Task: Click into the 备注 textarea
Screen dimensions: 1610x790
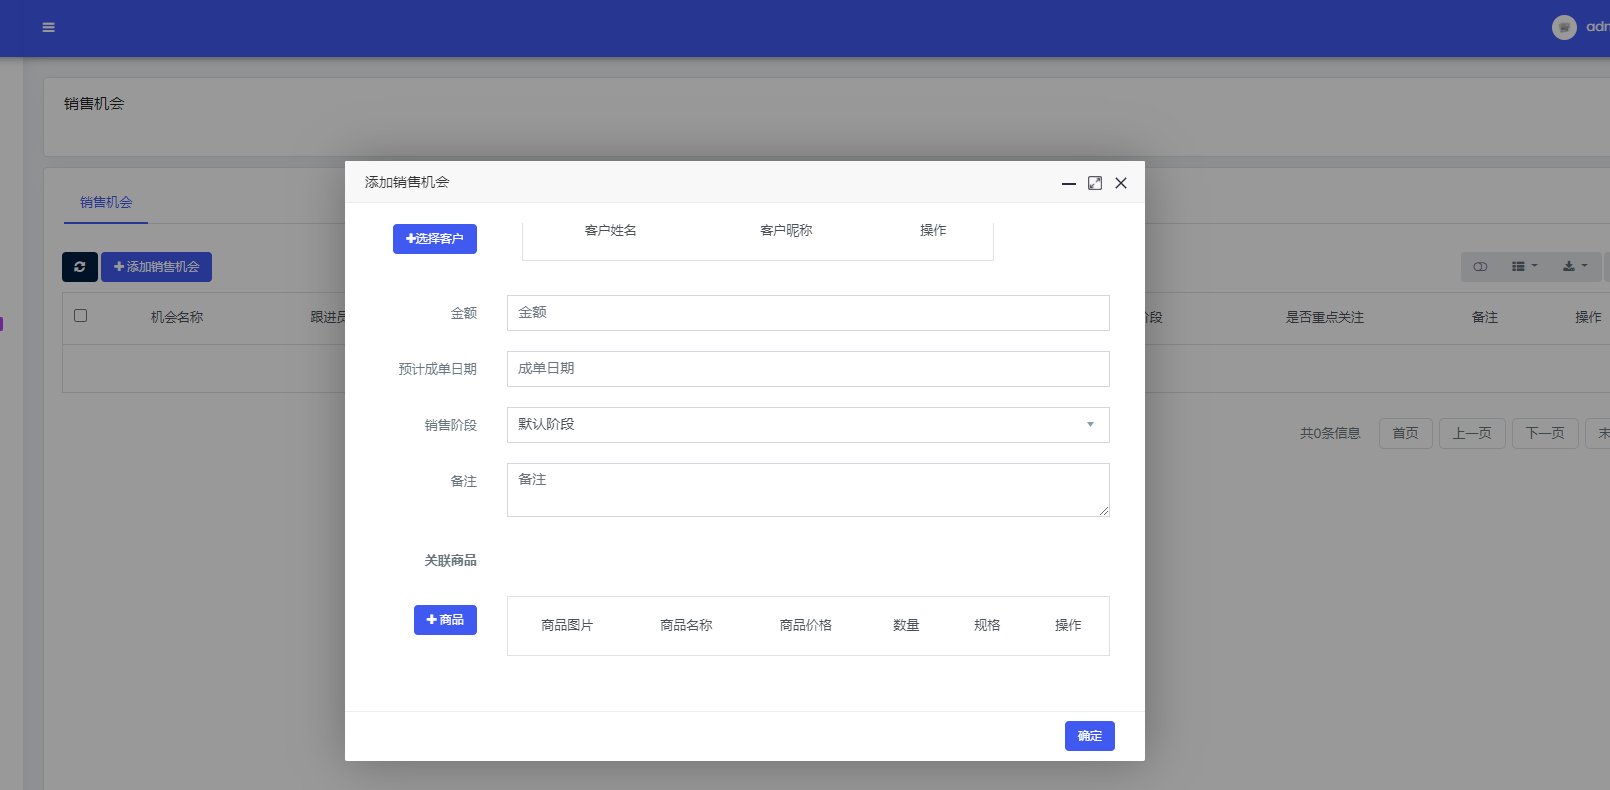Action: (808, 490)
